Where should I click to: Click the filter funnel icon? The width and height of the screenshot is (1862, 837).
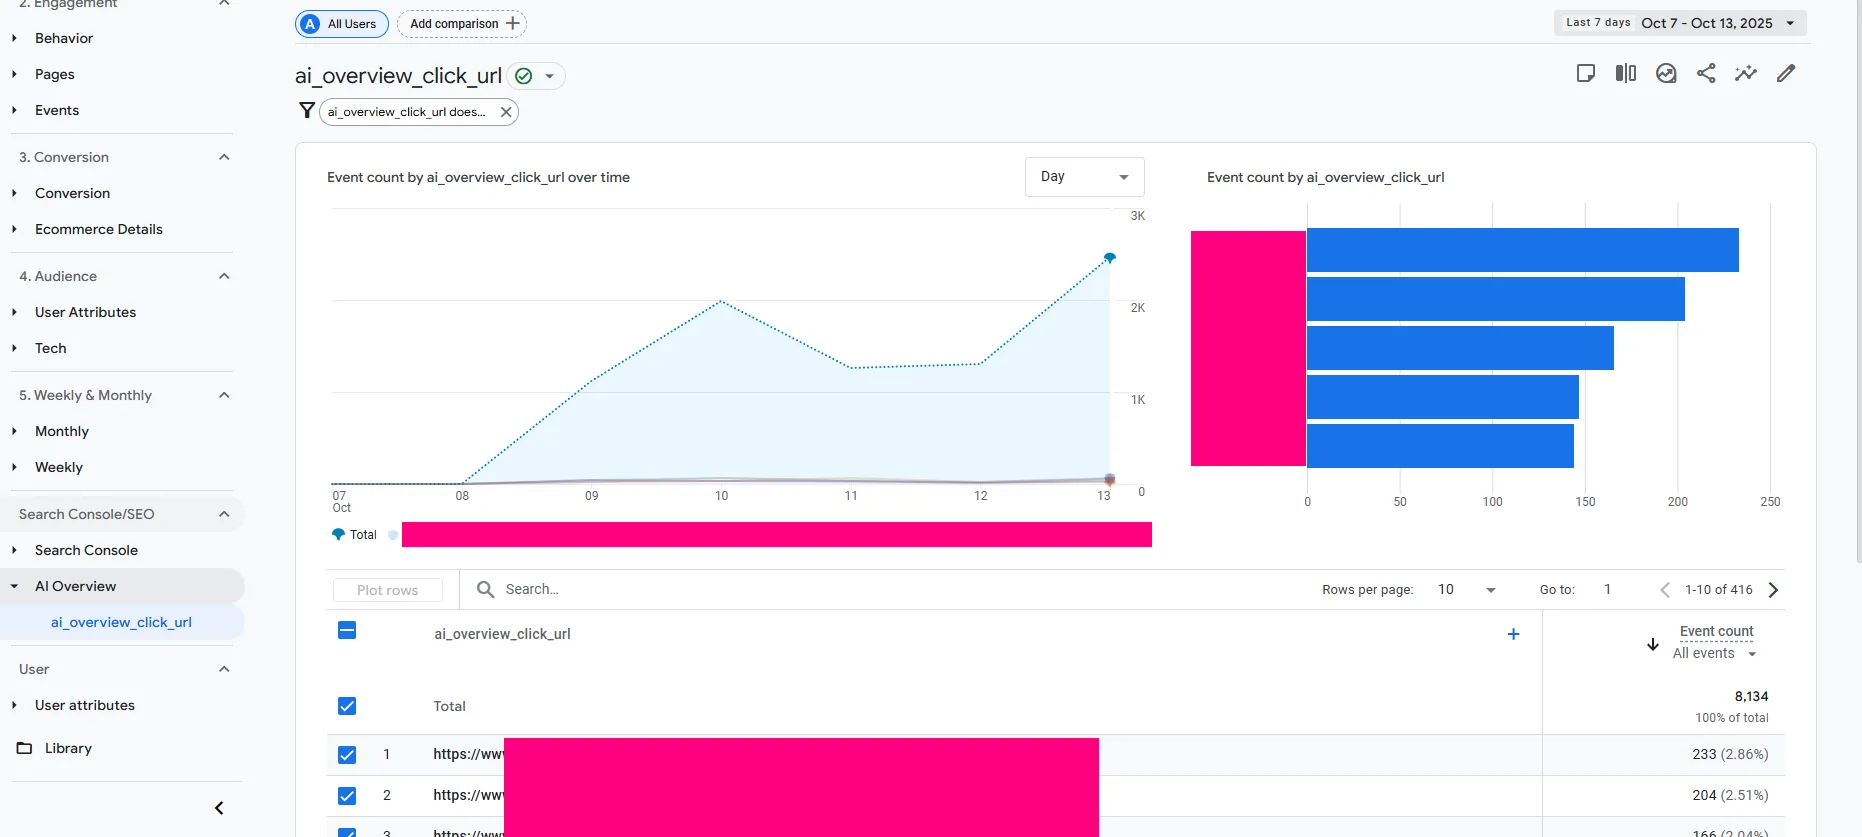(x=307, y=111)
